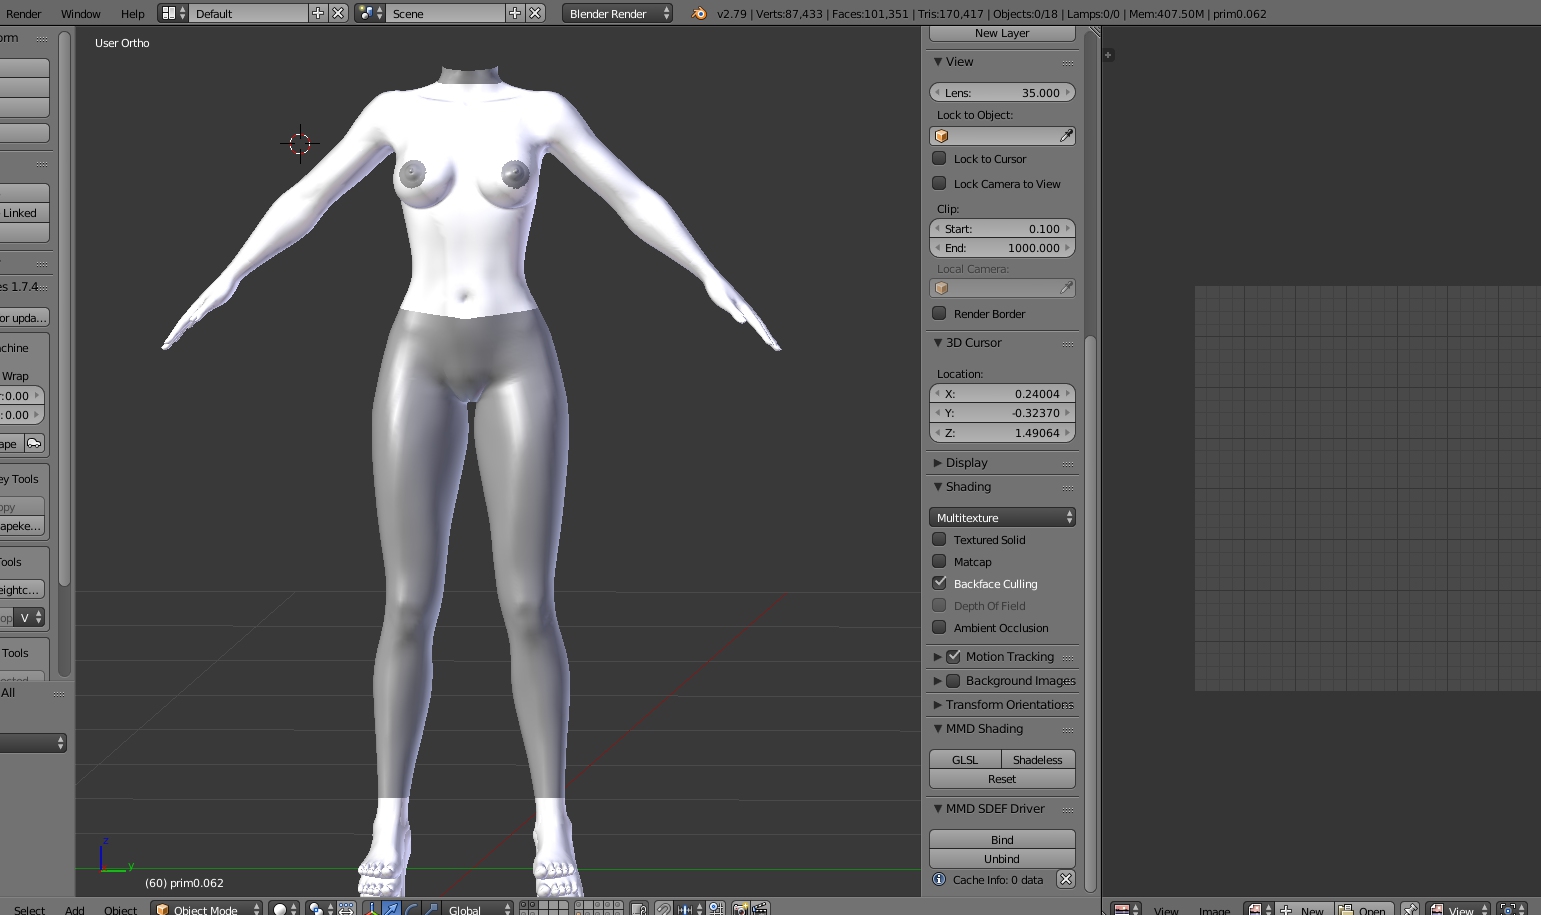1541x915 pixels.
Task: Uncheck Backface Culling
Action: coord(939,583)
